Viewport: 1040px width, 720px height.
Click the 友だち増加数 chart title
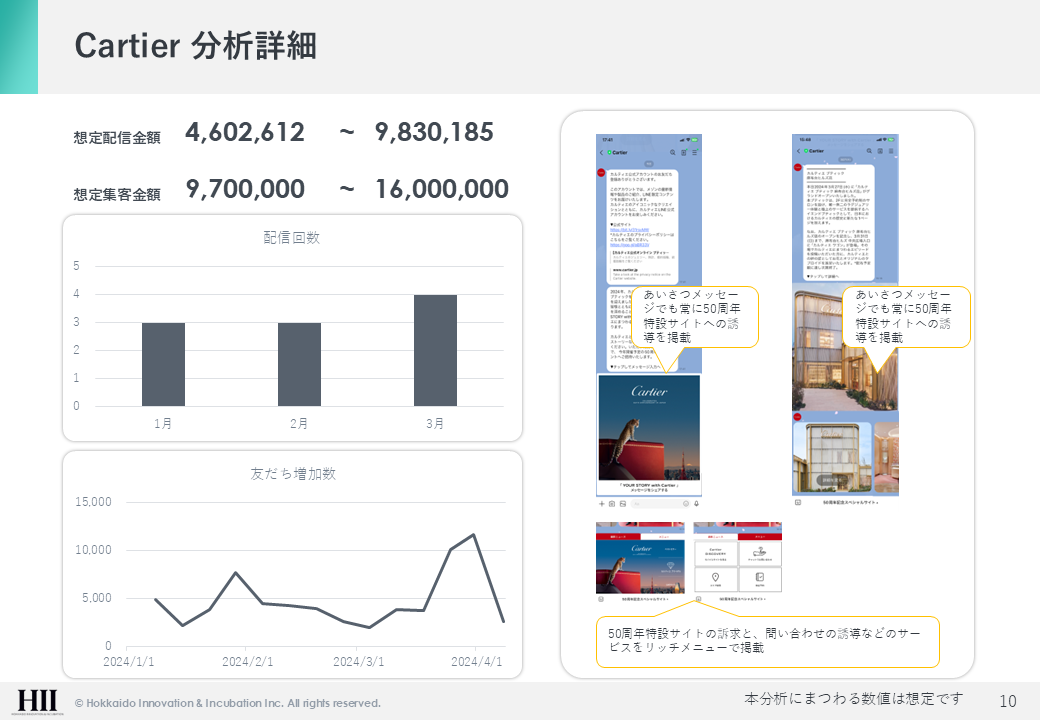[292, 474]
